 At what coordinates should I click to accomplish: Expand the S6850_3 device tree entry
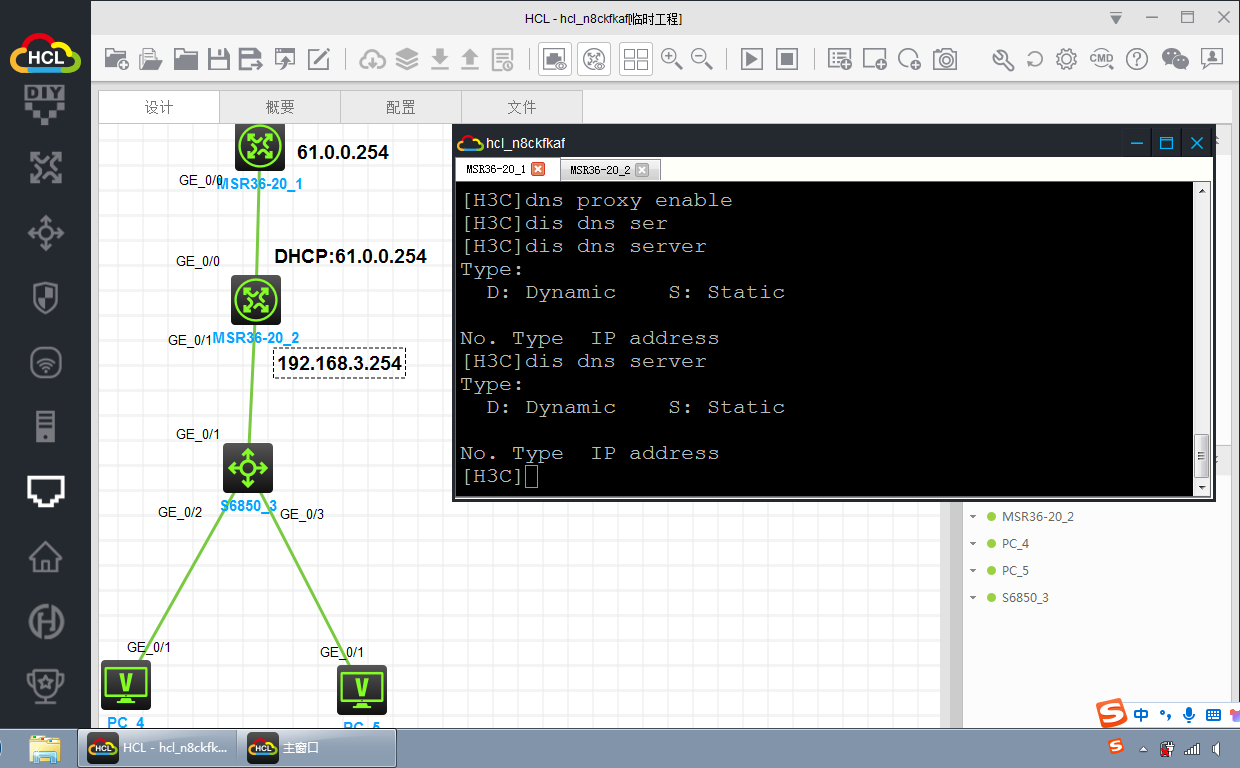coord(972,598)
